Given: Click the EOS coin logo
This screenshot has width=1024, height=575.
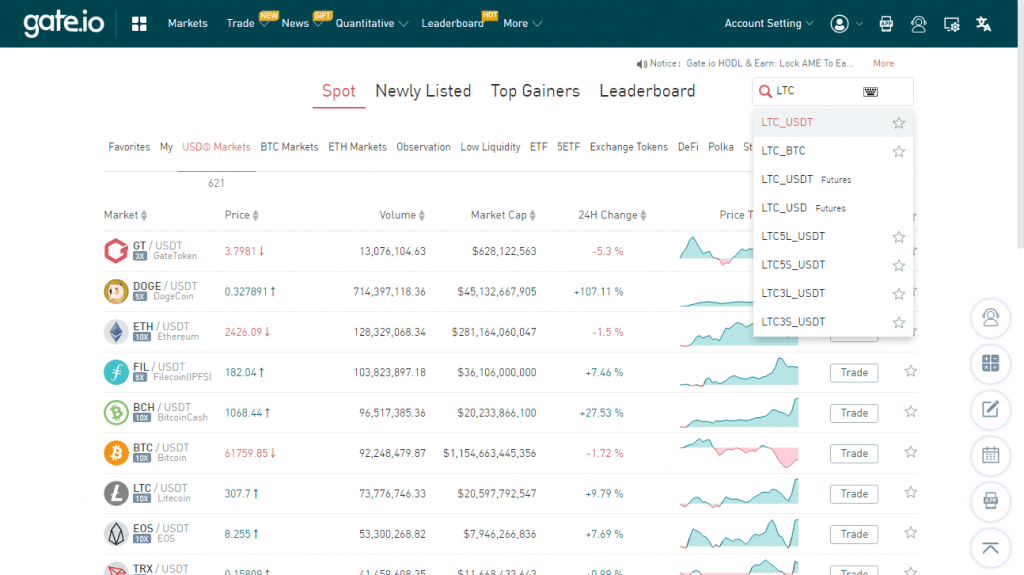Looking at the screenshot, I should click(x=116, y=534).
